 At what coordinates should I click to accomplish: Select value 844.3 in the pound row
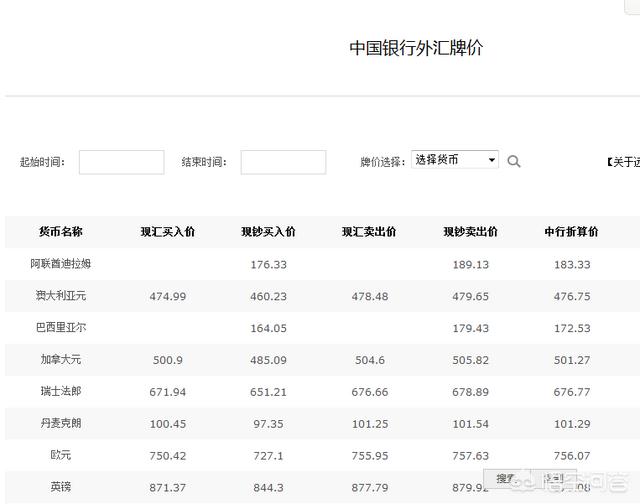(269, 488)
